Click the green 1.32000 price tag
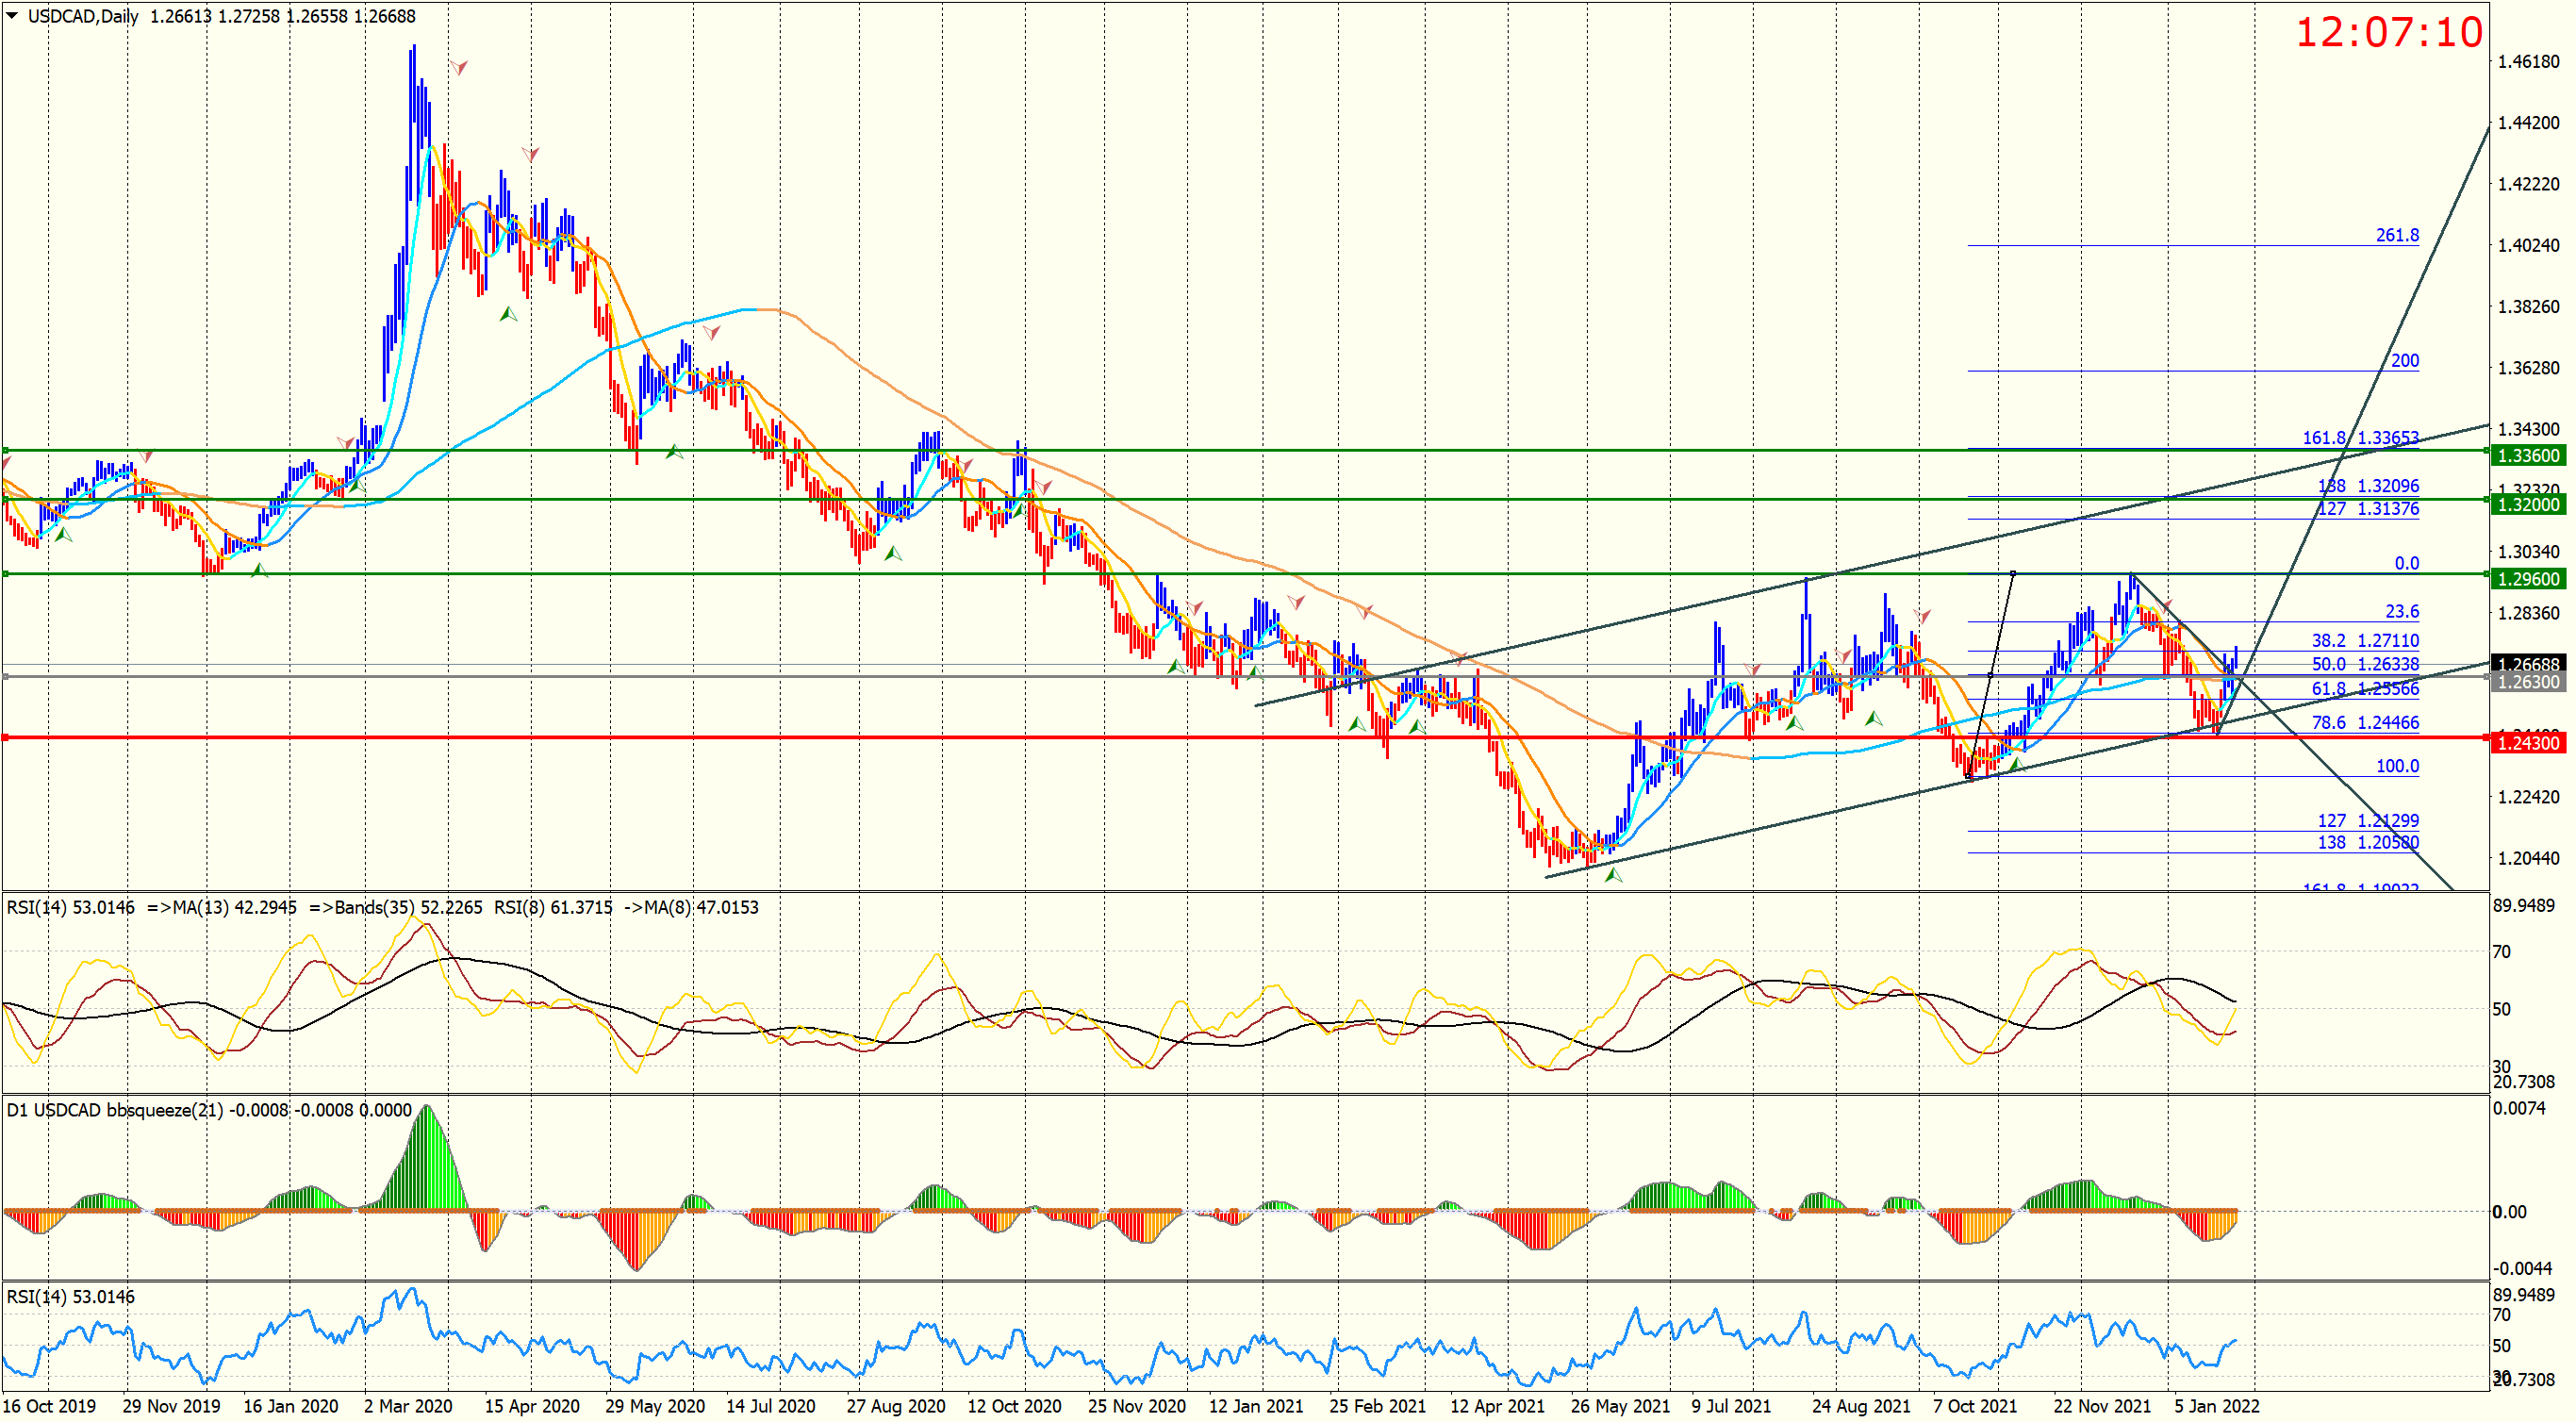The width and height of the screenshot is (2576, 1422). tap(2527, 505)
